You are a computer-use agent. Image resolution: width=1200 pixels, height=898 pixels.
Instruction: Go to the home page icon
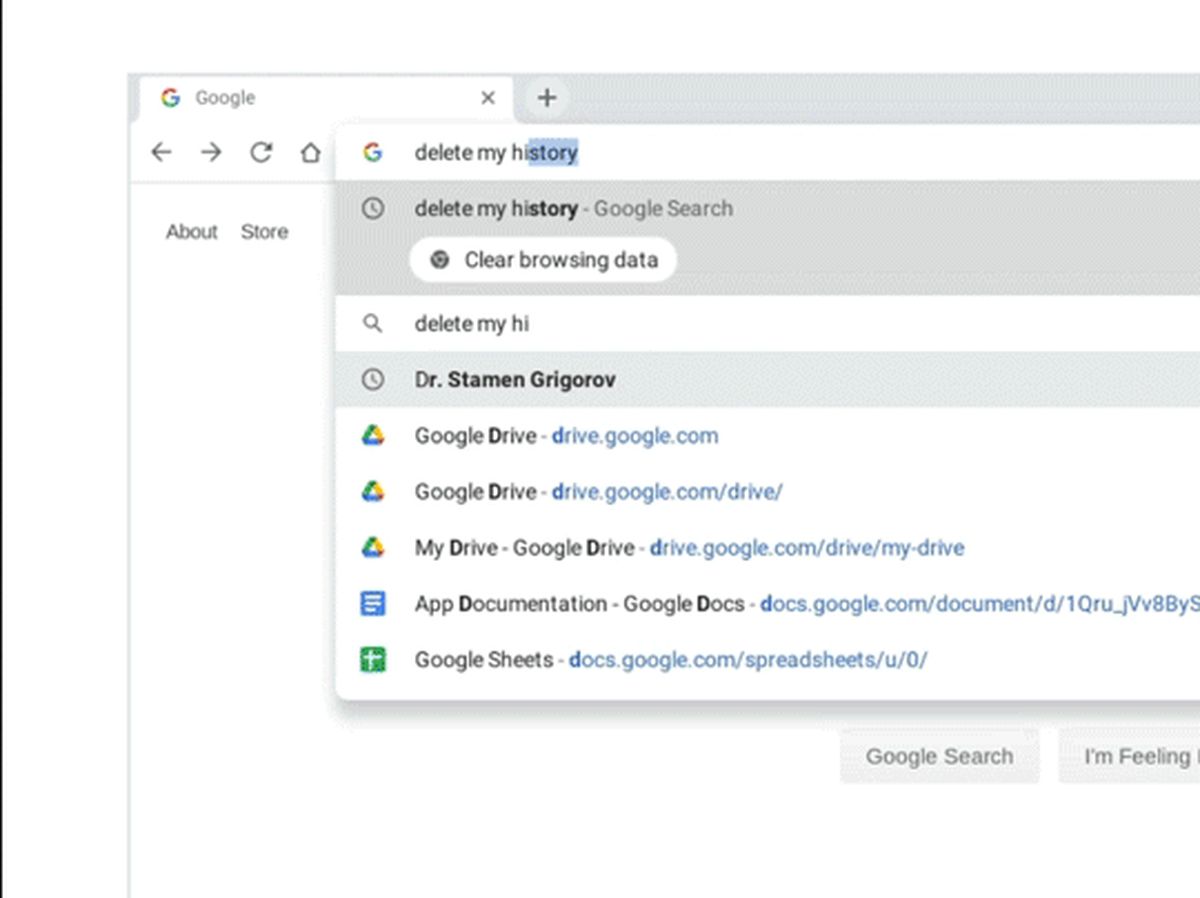[311, 153]
